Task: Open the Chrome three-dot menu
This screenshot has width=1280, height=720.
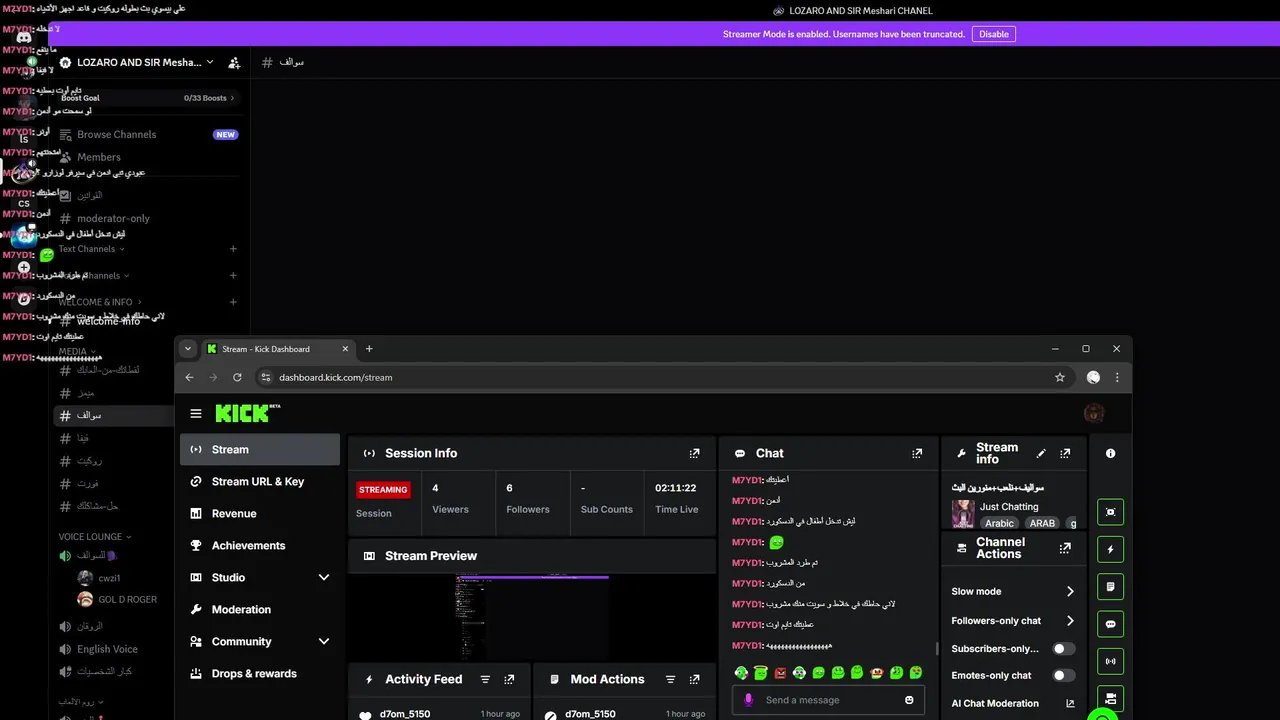Action: click(1117, 377)
